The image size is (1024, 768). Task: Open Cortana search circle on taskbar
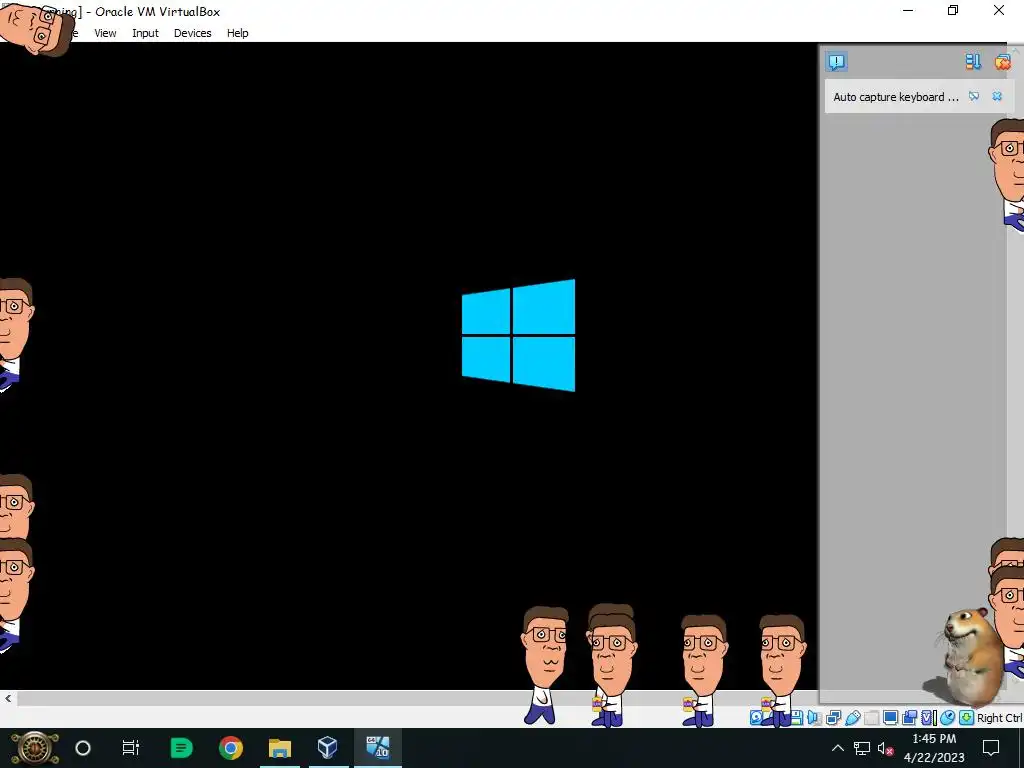[x=83, y=748]
